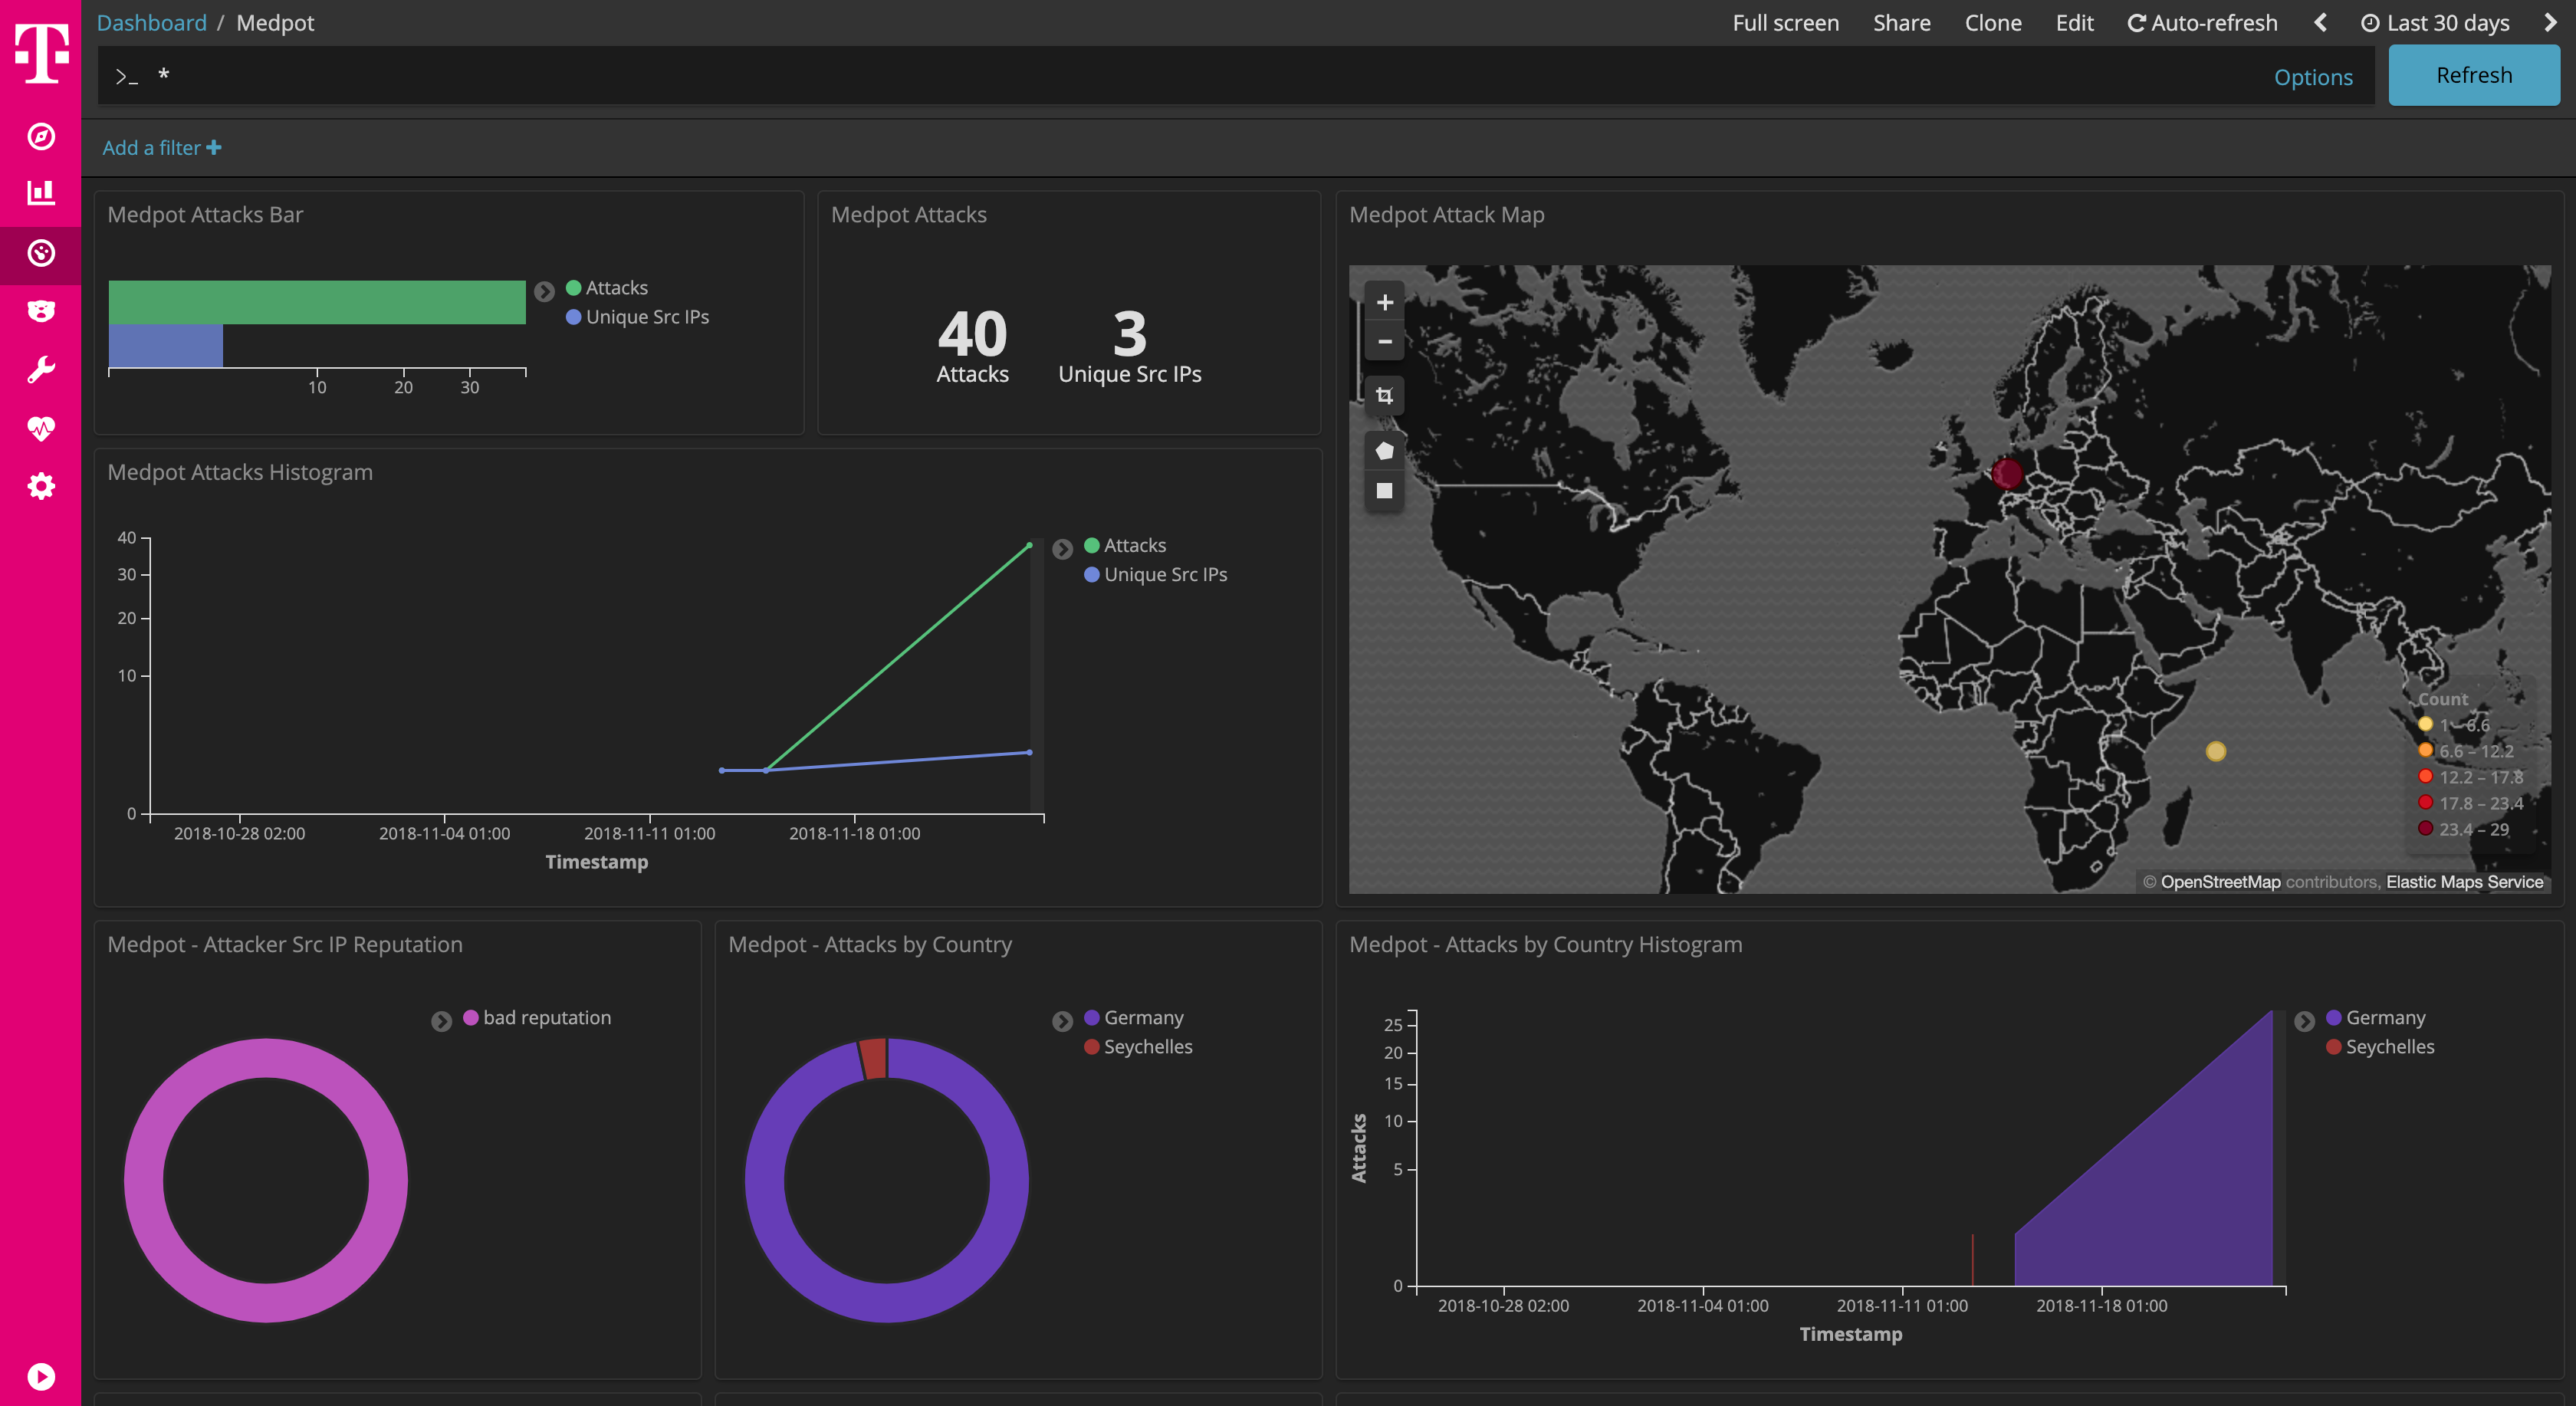This screenshot has height=1406, width=2576.
Task: Follow the Dashboard breadcrumb link
Action: click(151, 22)
